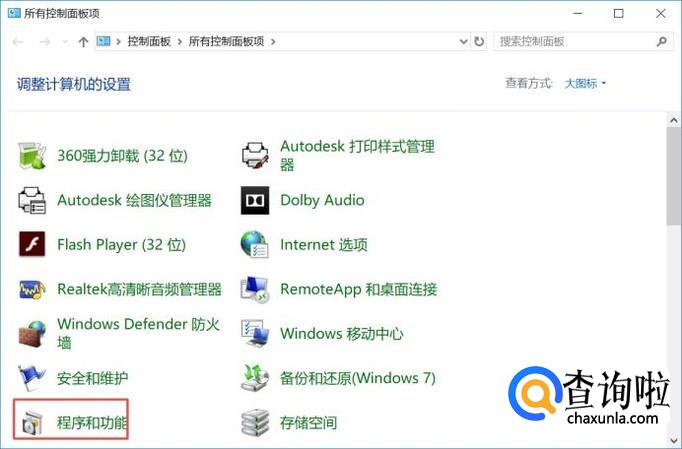Expand the address bar history dropdown
Screen dimensions: 682x449
(464, 41)
